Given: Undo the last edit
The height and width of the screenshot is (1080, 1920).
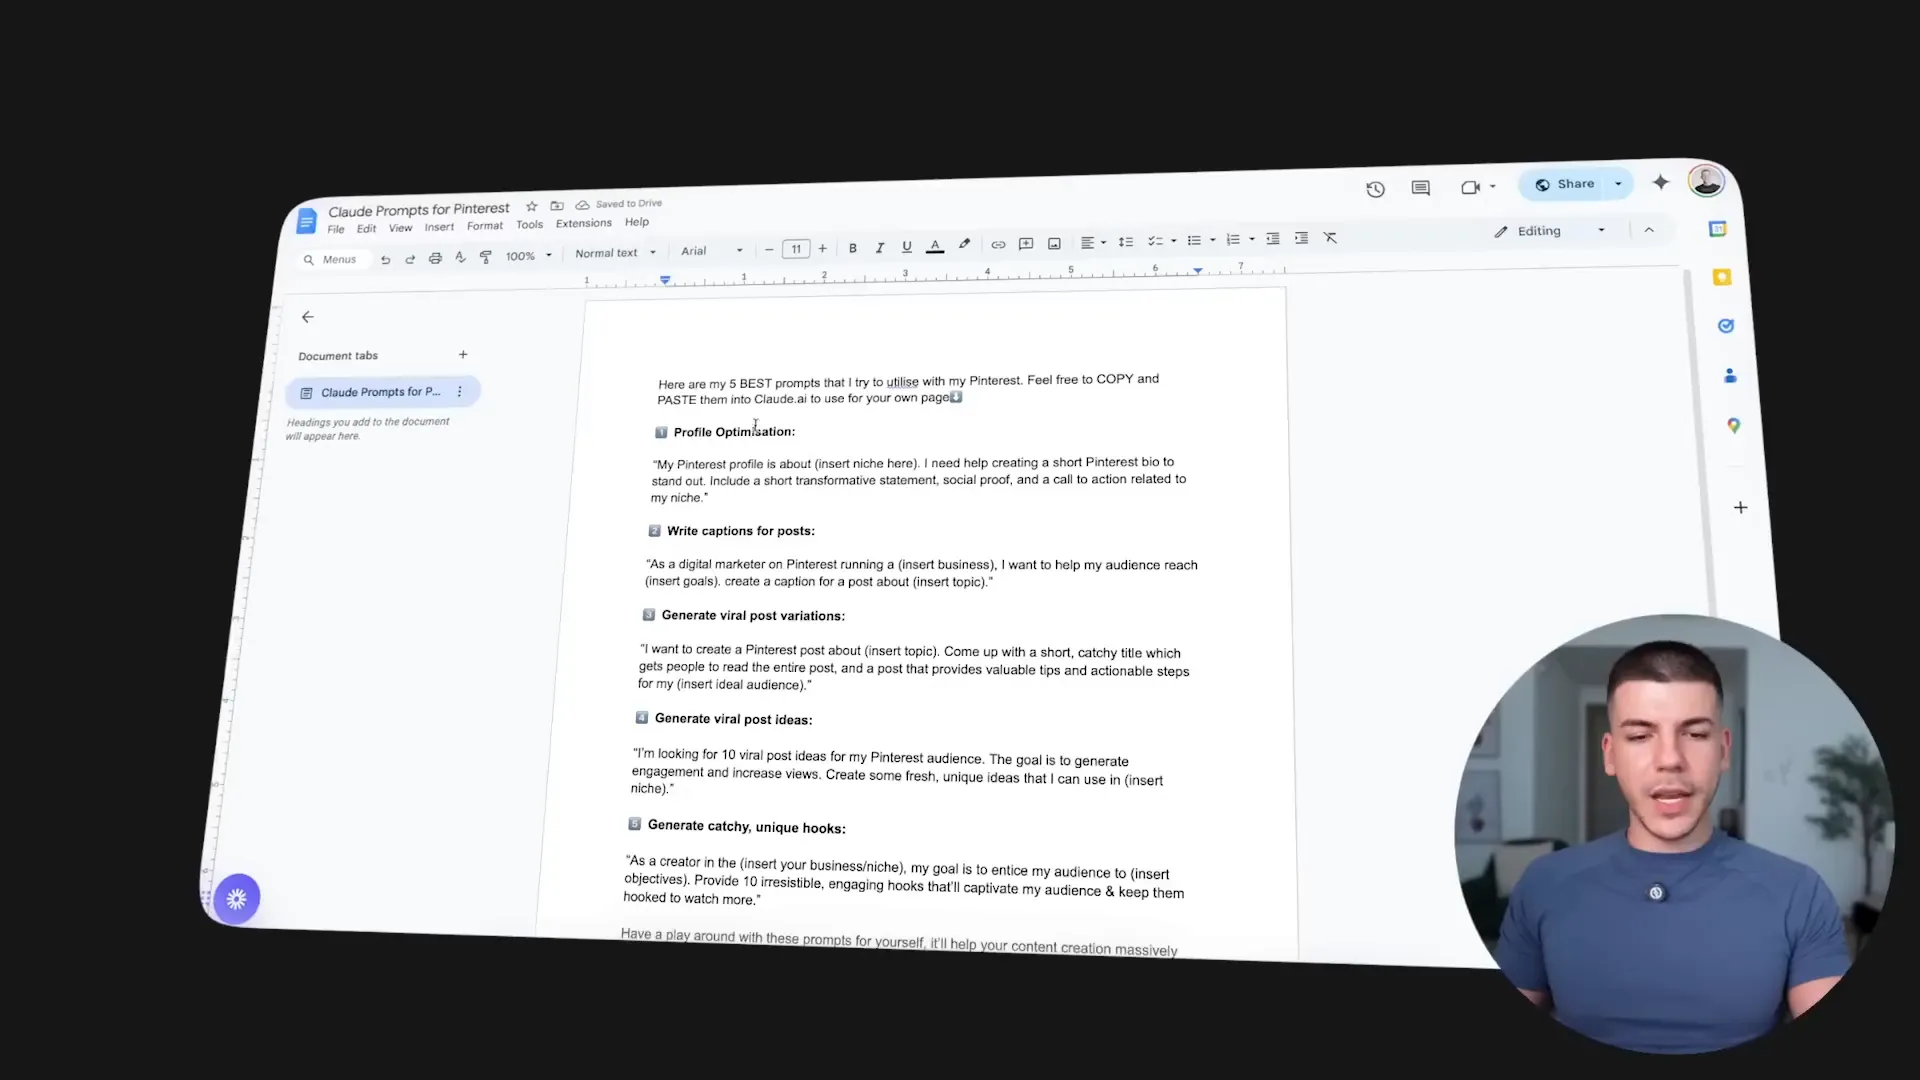Looking at the screenshot, I should pos(385,259).
